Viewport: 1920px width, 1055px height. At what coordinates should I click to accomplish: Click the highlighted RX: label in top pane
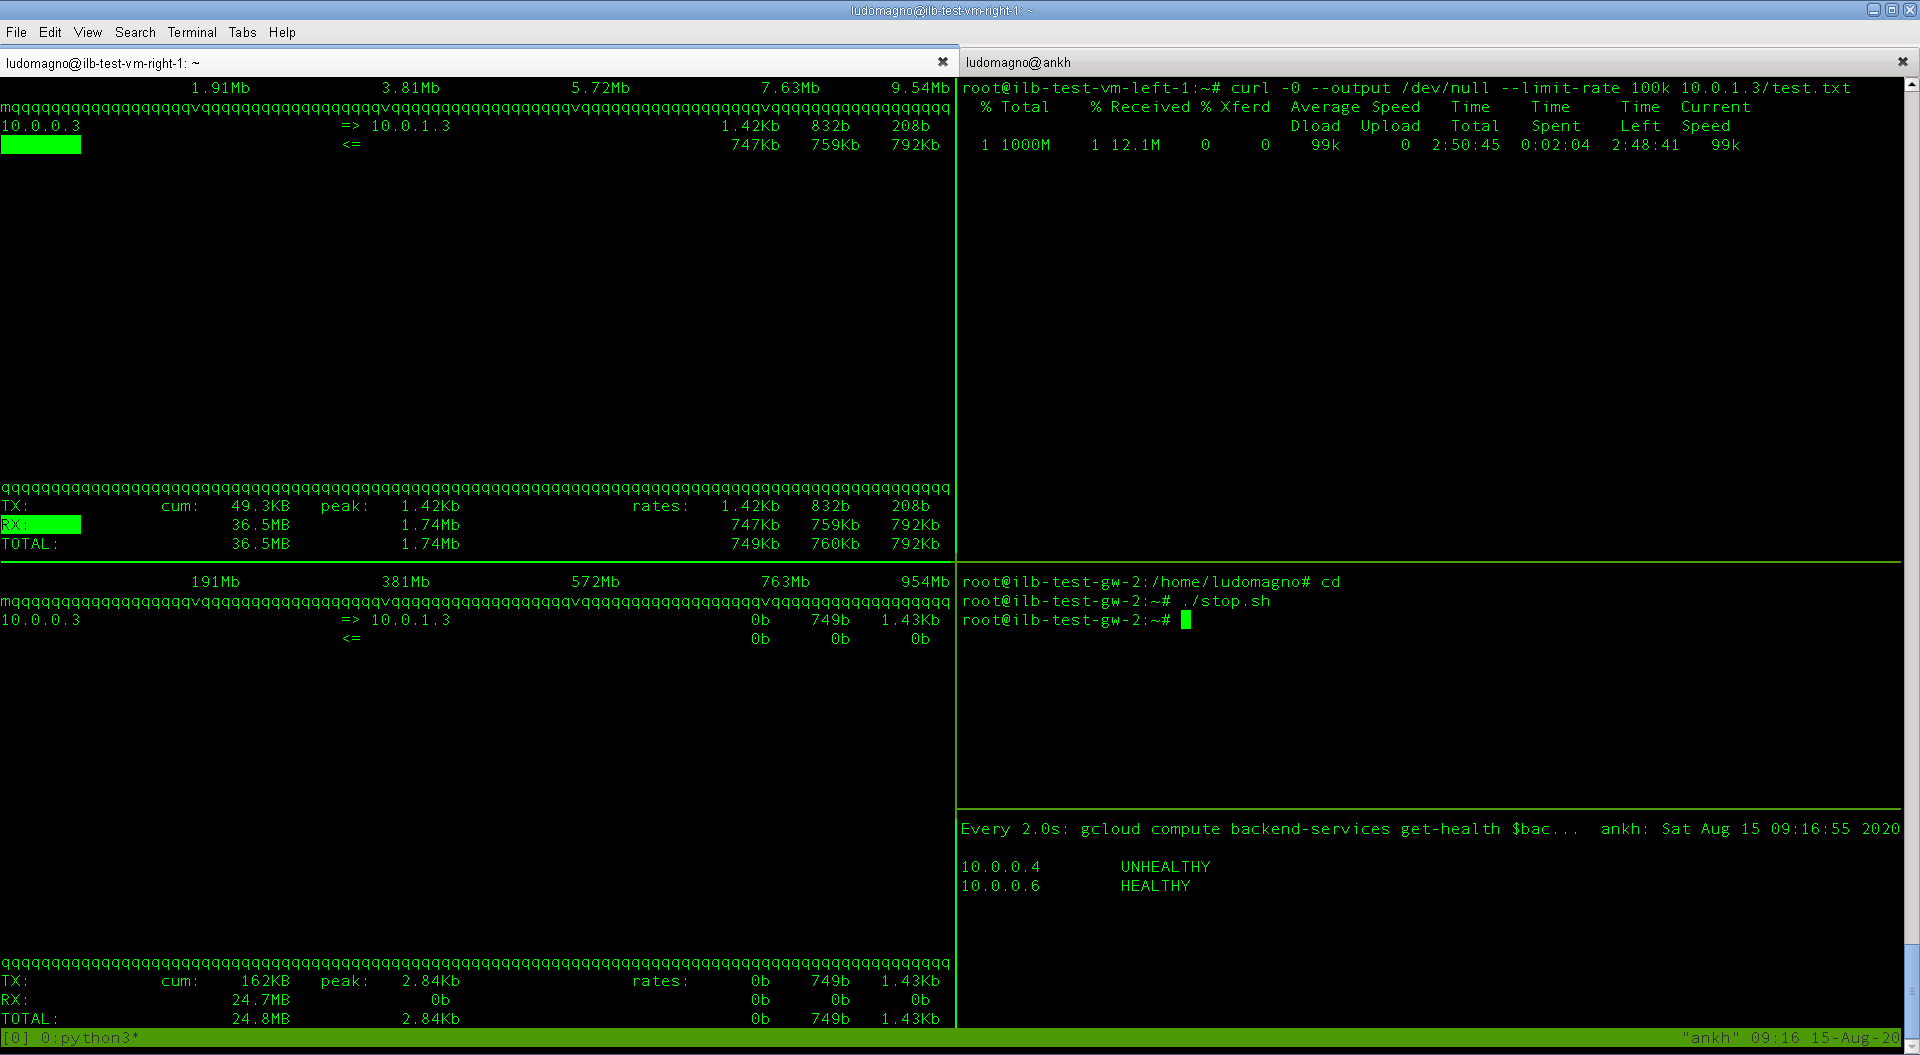pyautogui.click(x=40, y=525)
